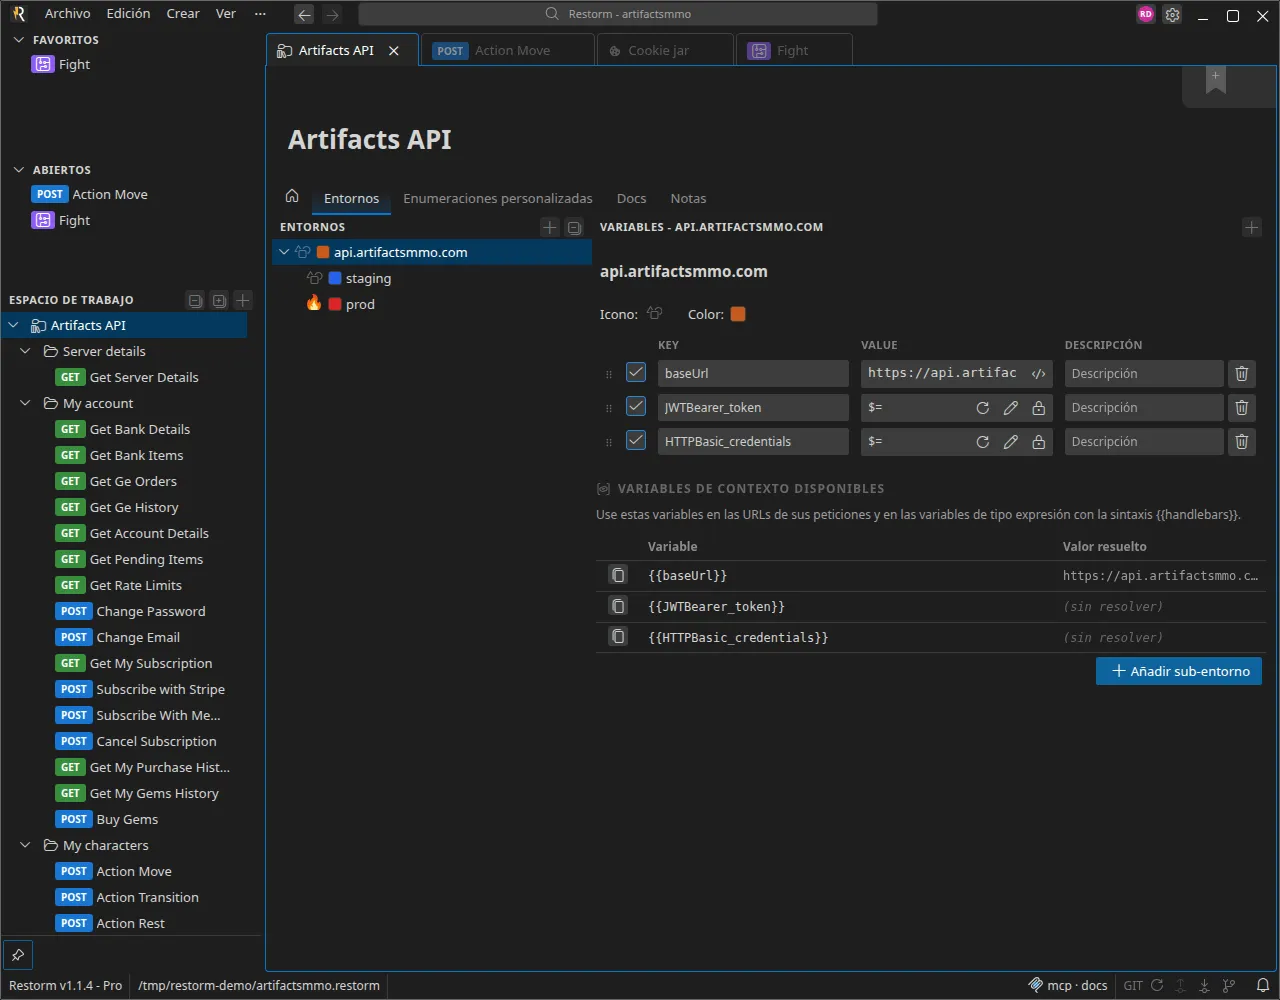
Task: Uncheck the JWTBearer_token variable checkbox
Action: pos(636,407)
